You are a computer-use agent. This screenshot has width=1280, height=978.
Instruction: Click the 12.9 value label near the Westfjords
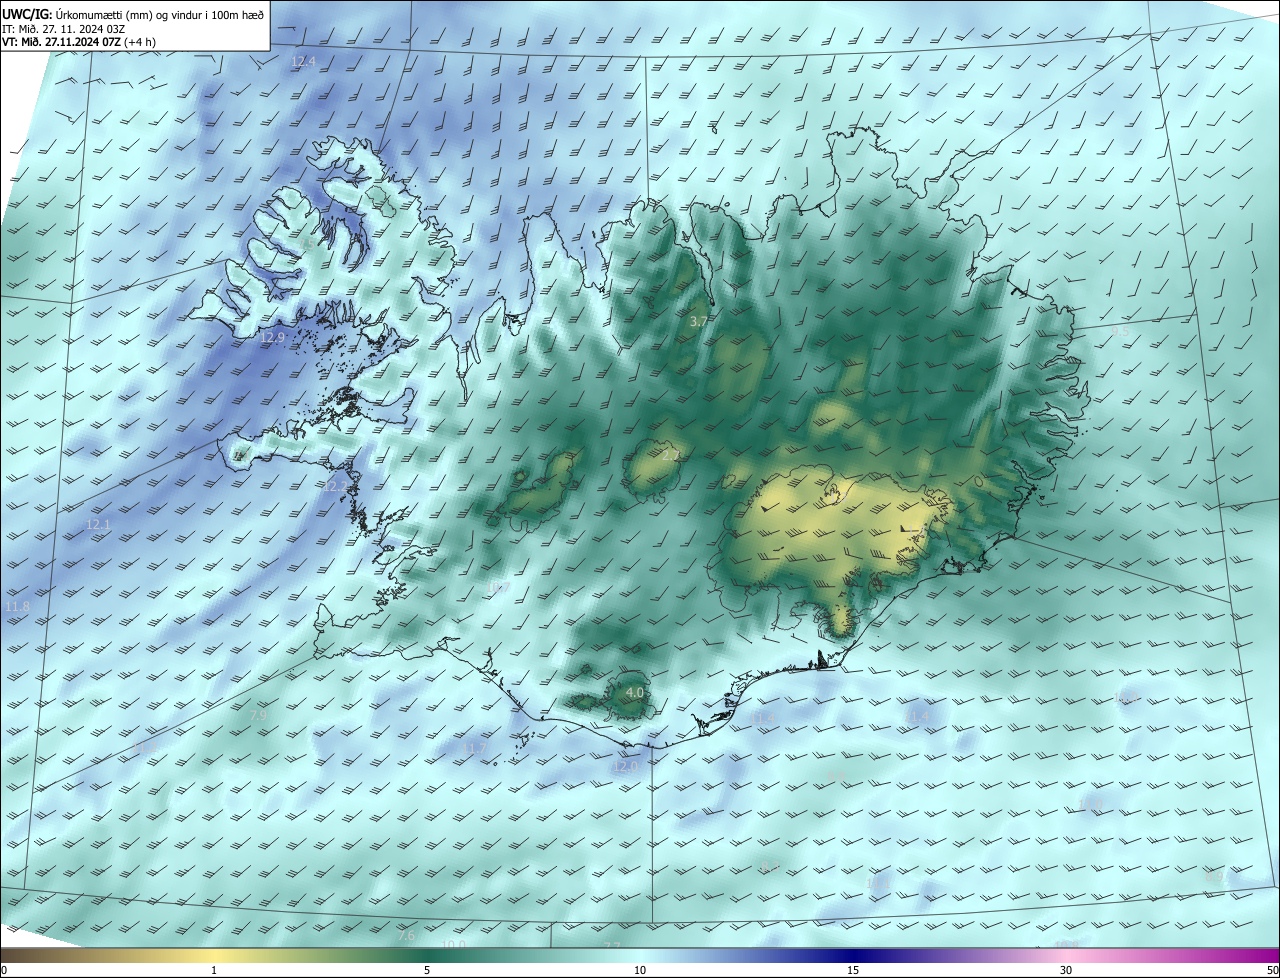click(x=272, y=338)
